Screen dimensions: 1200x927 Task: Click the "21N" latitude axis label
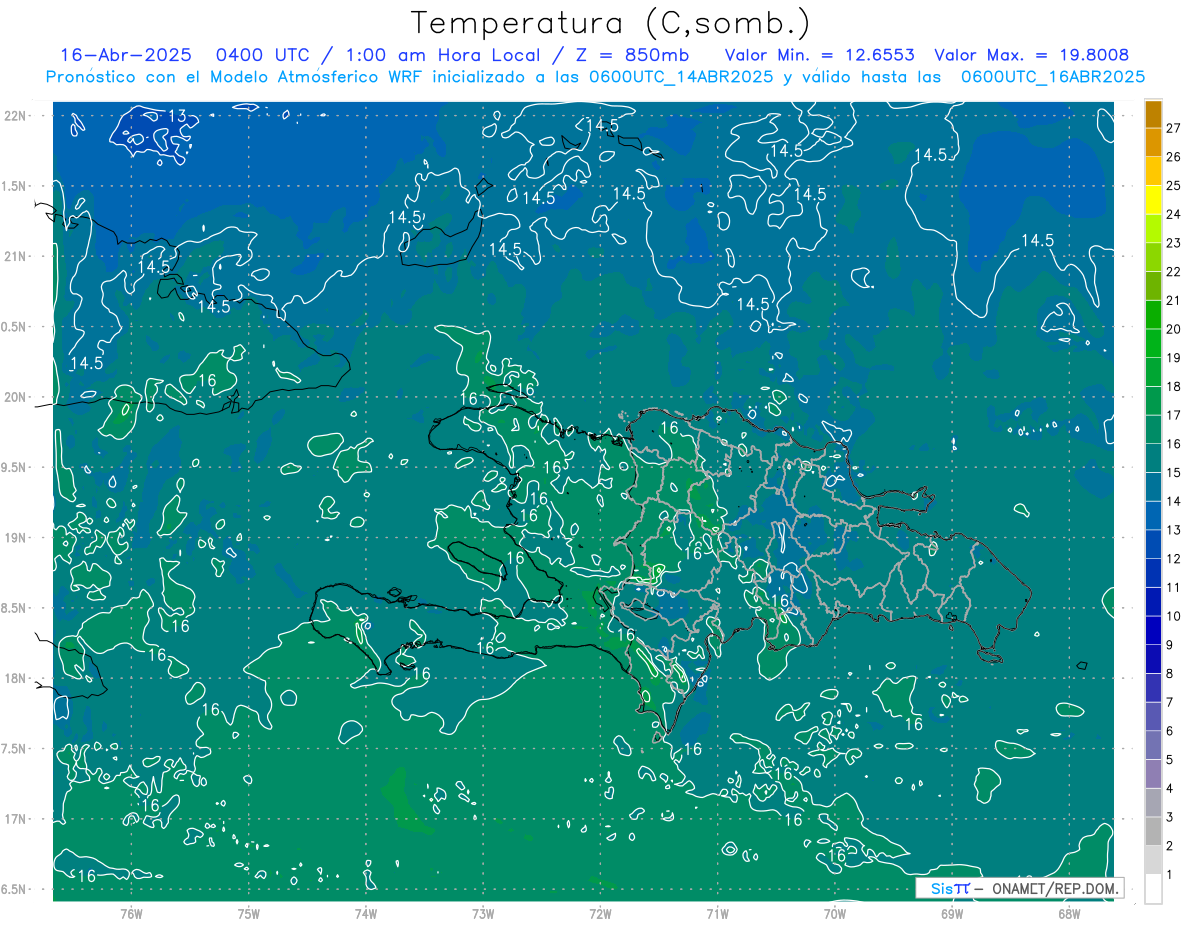click(x=16, y=256)
